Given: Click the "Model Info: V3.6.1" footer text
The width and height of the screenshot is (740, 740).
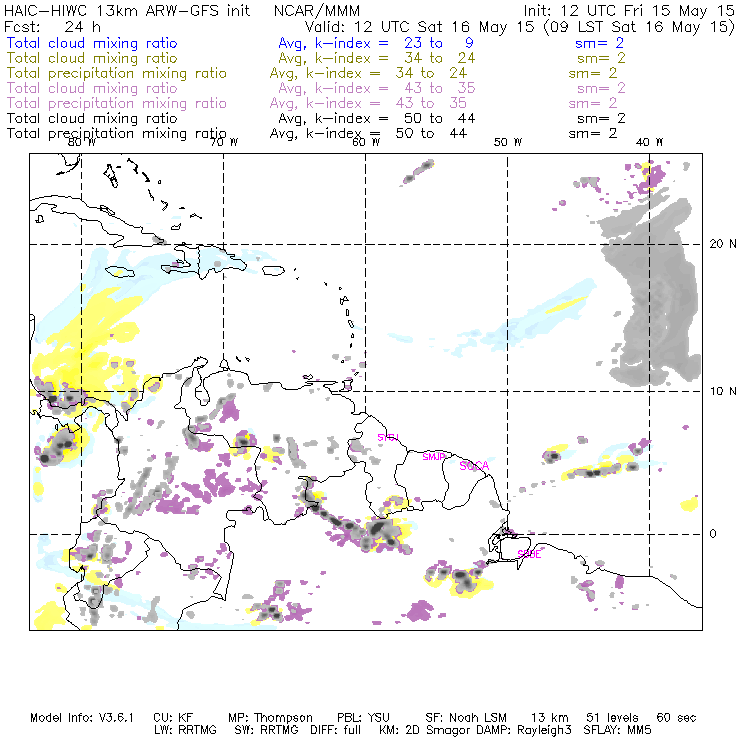Looking at the screenshot, I should point(82,718).
